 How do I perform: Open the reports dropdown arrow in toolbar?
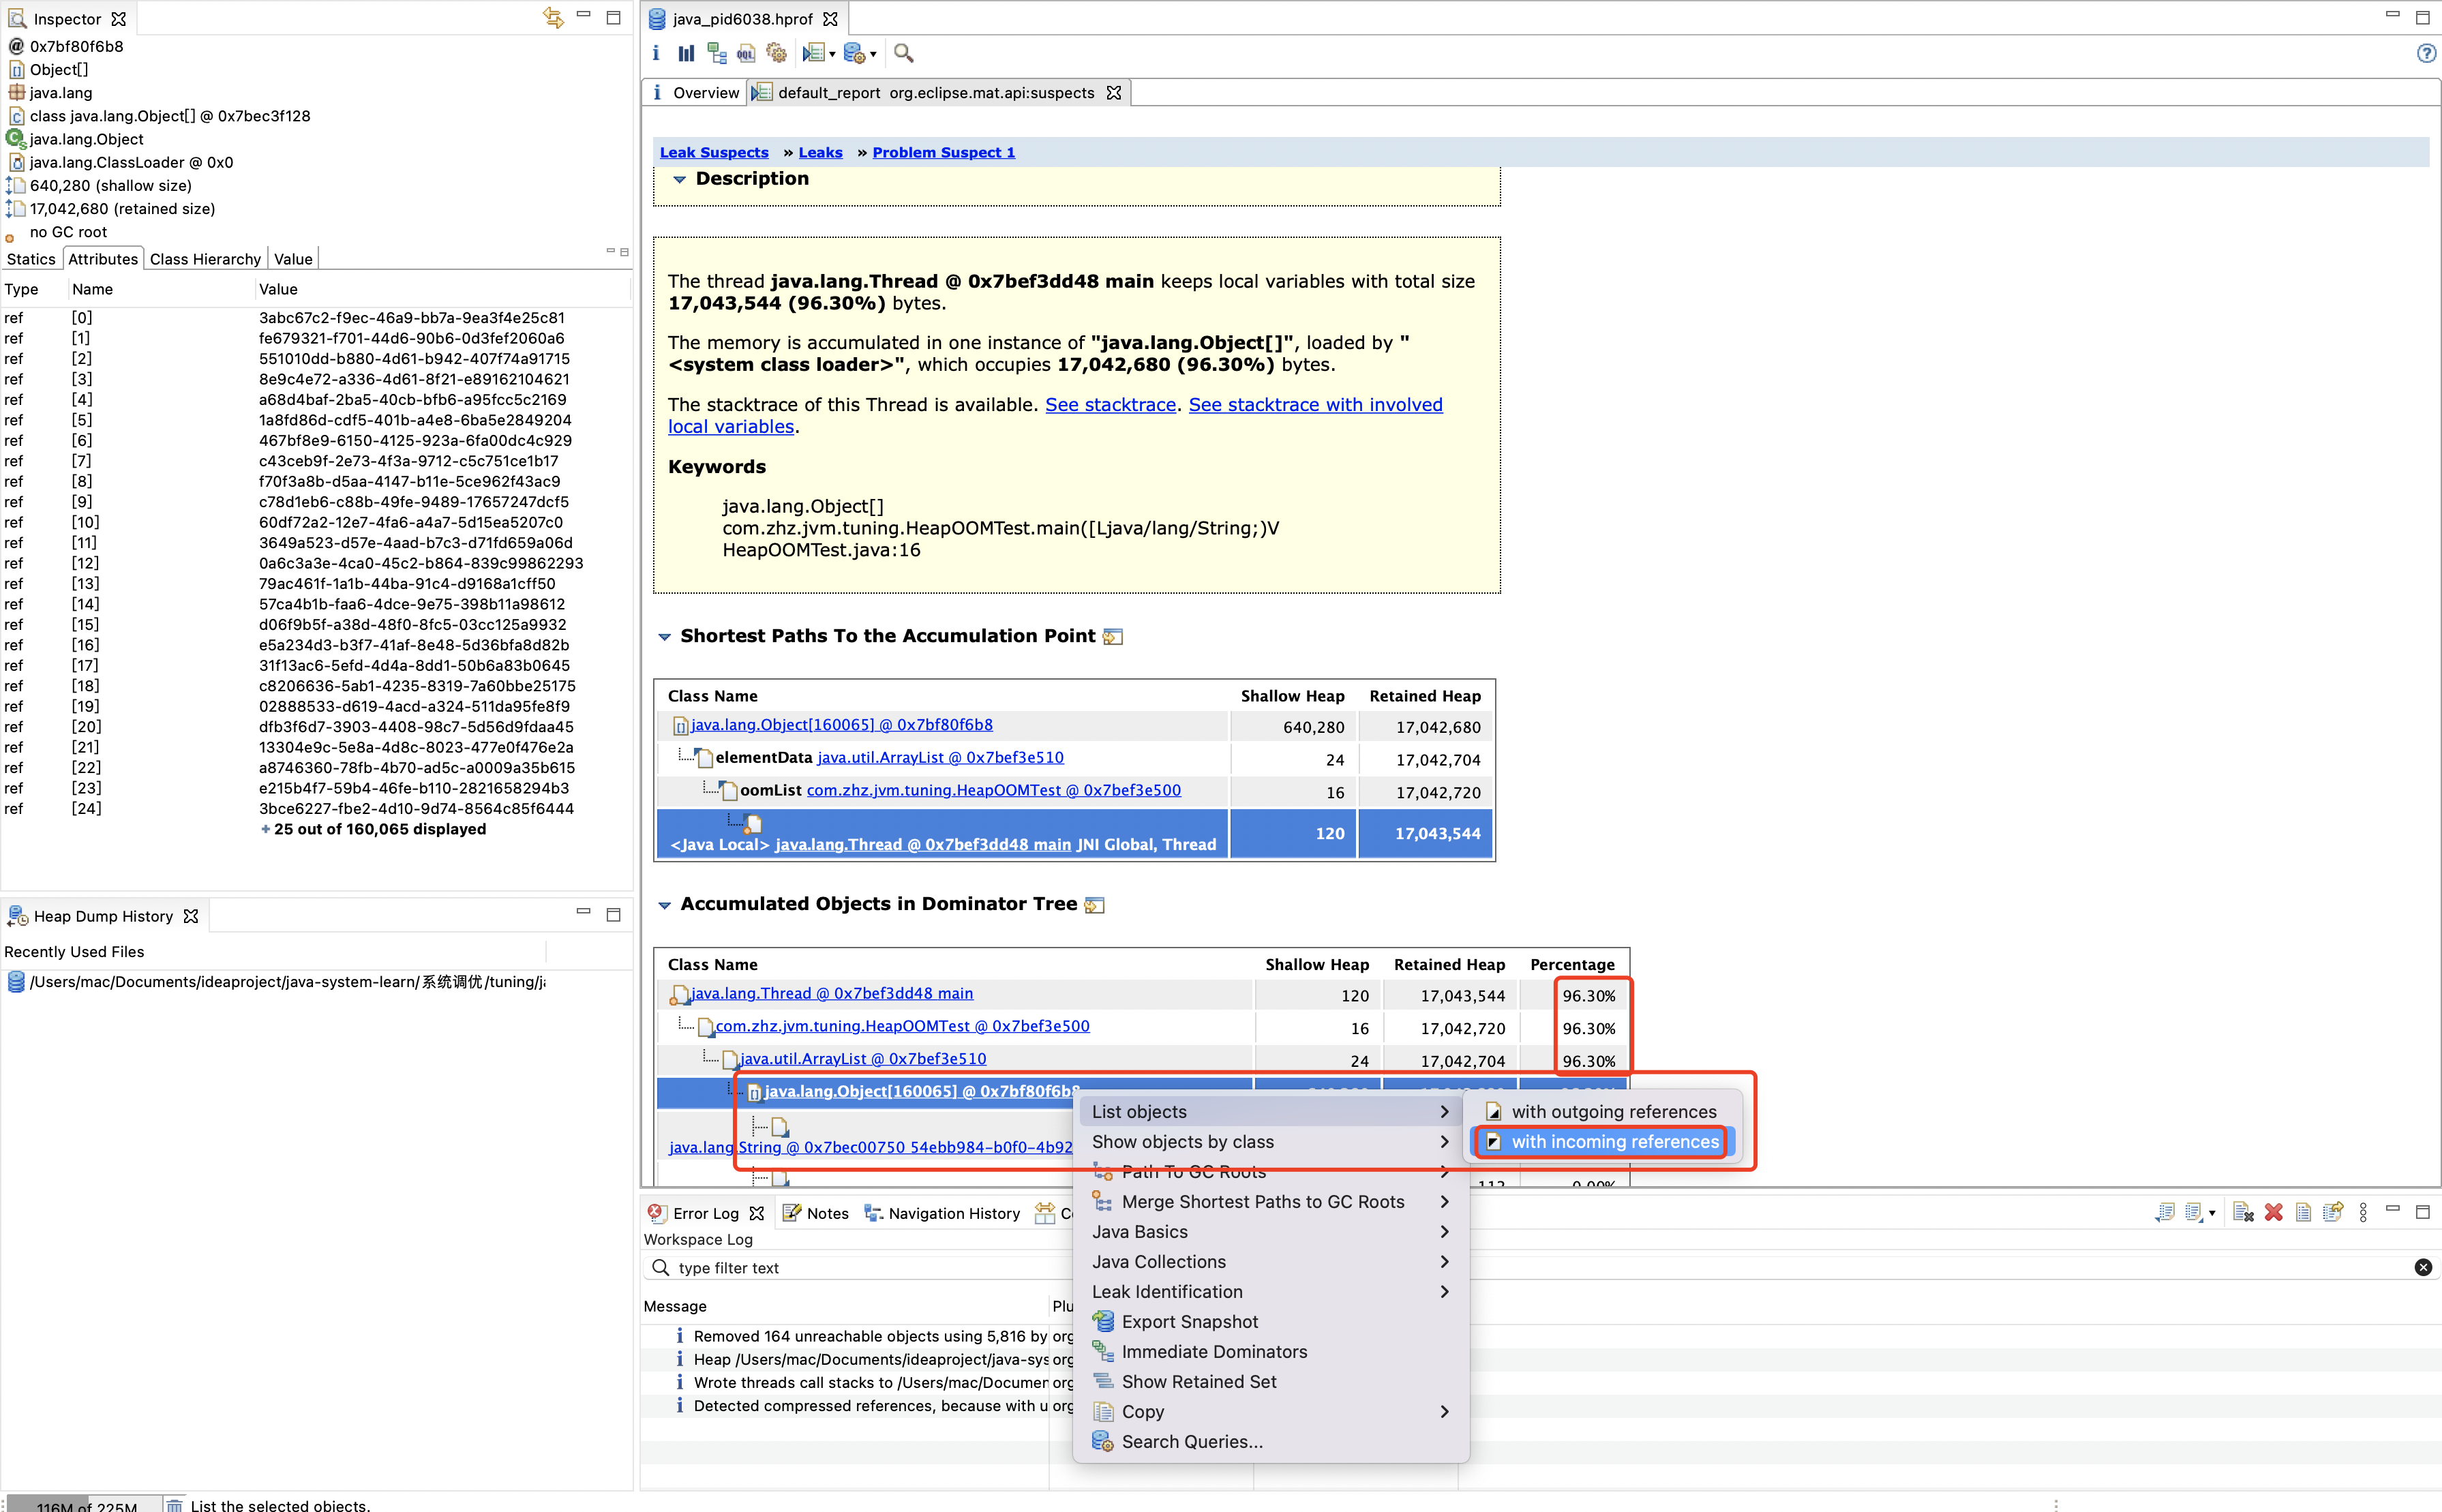pyautogui.click(x=832, y=54)
